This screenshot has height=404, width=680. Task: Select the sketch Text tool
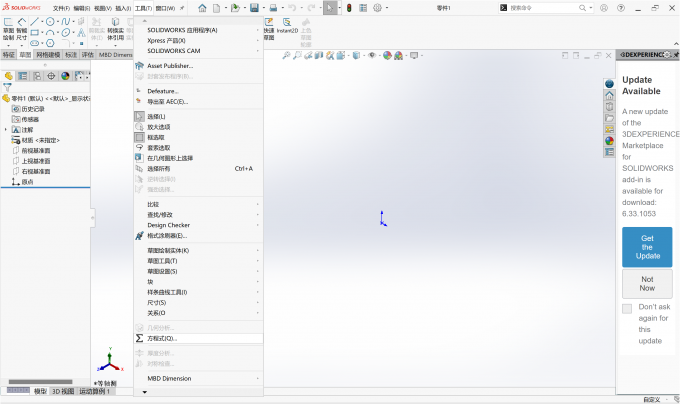81,33
